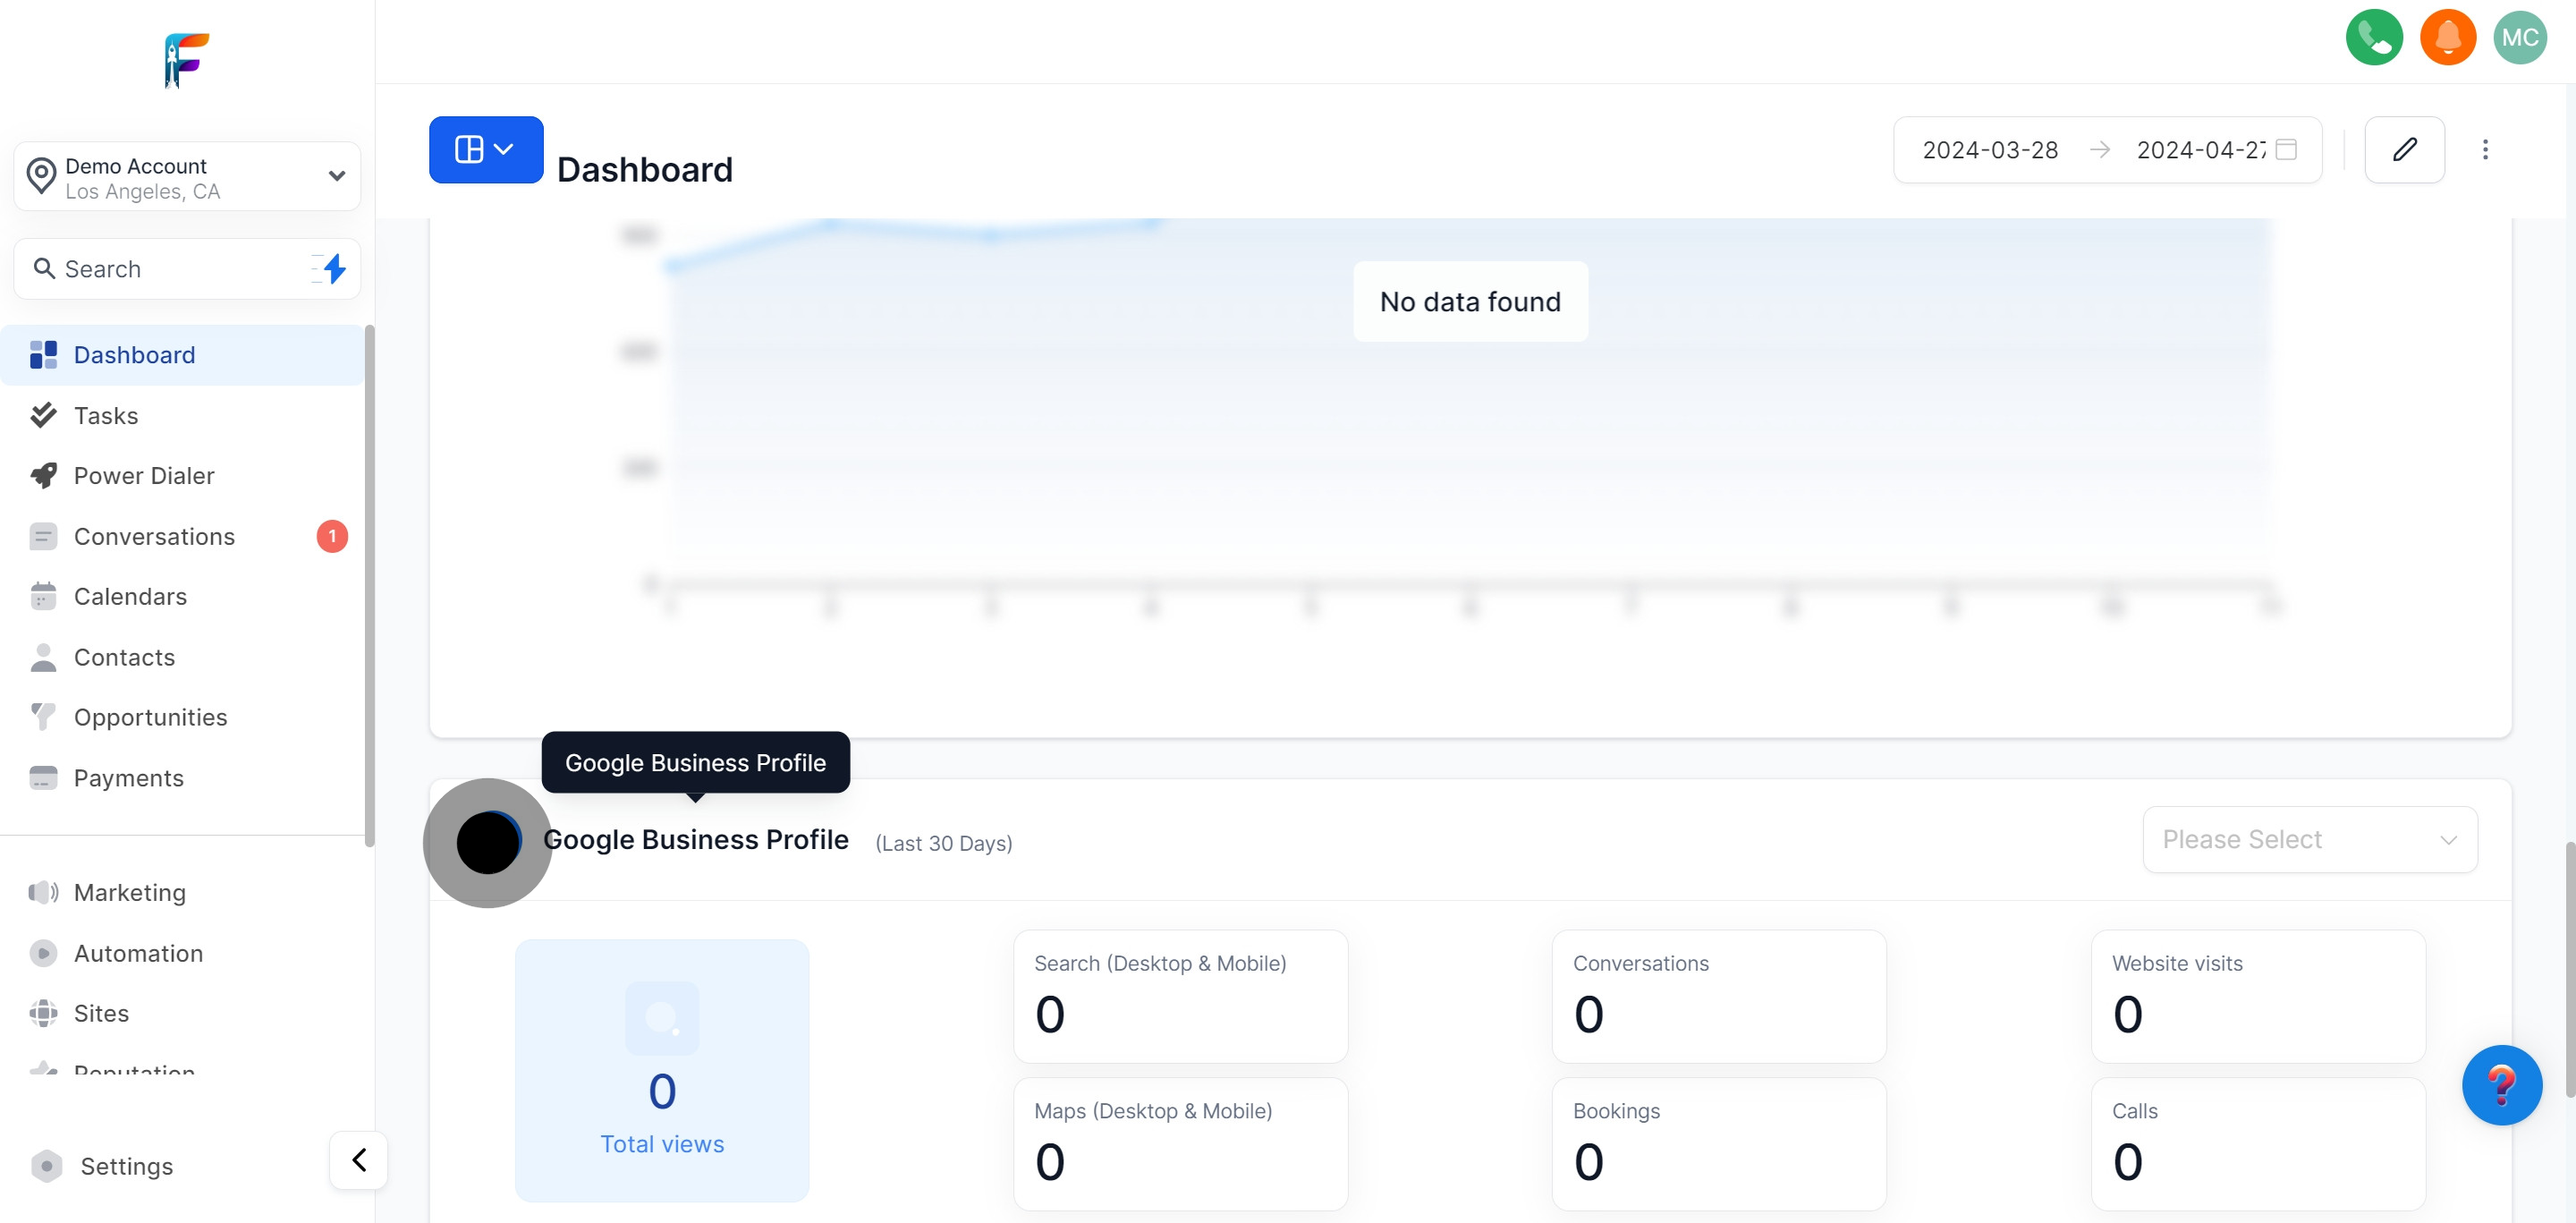This screenshot has height=1223, width=2576.
Task: Click the lightning bolt quick actions icon
Action: click(334, 268)
